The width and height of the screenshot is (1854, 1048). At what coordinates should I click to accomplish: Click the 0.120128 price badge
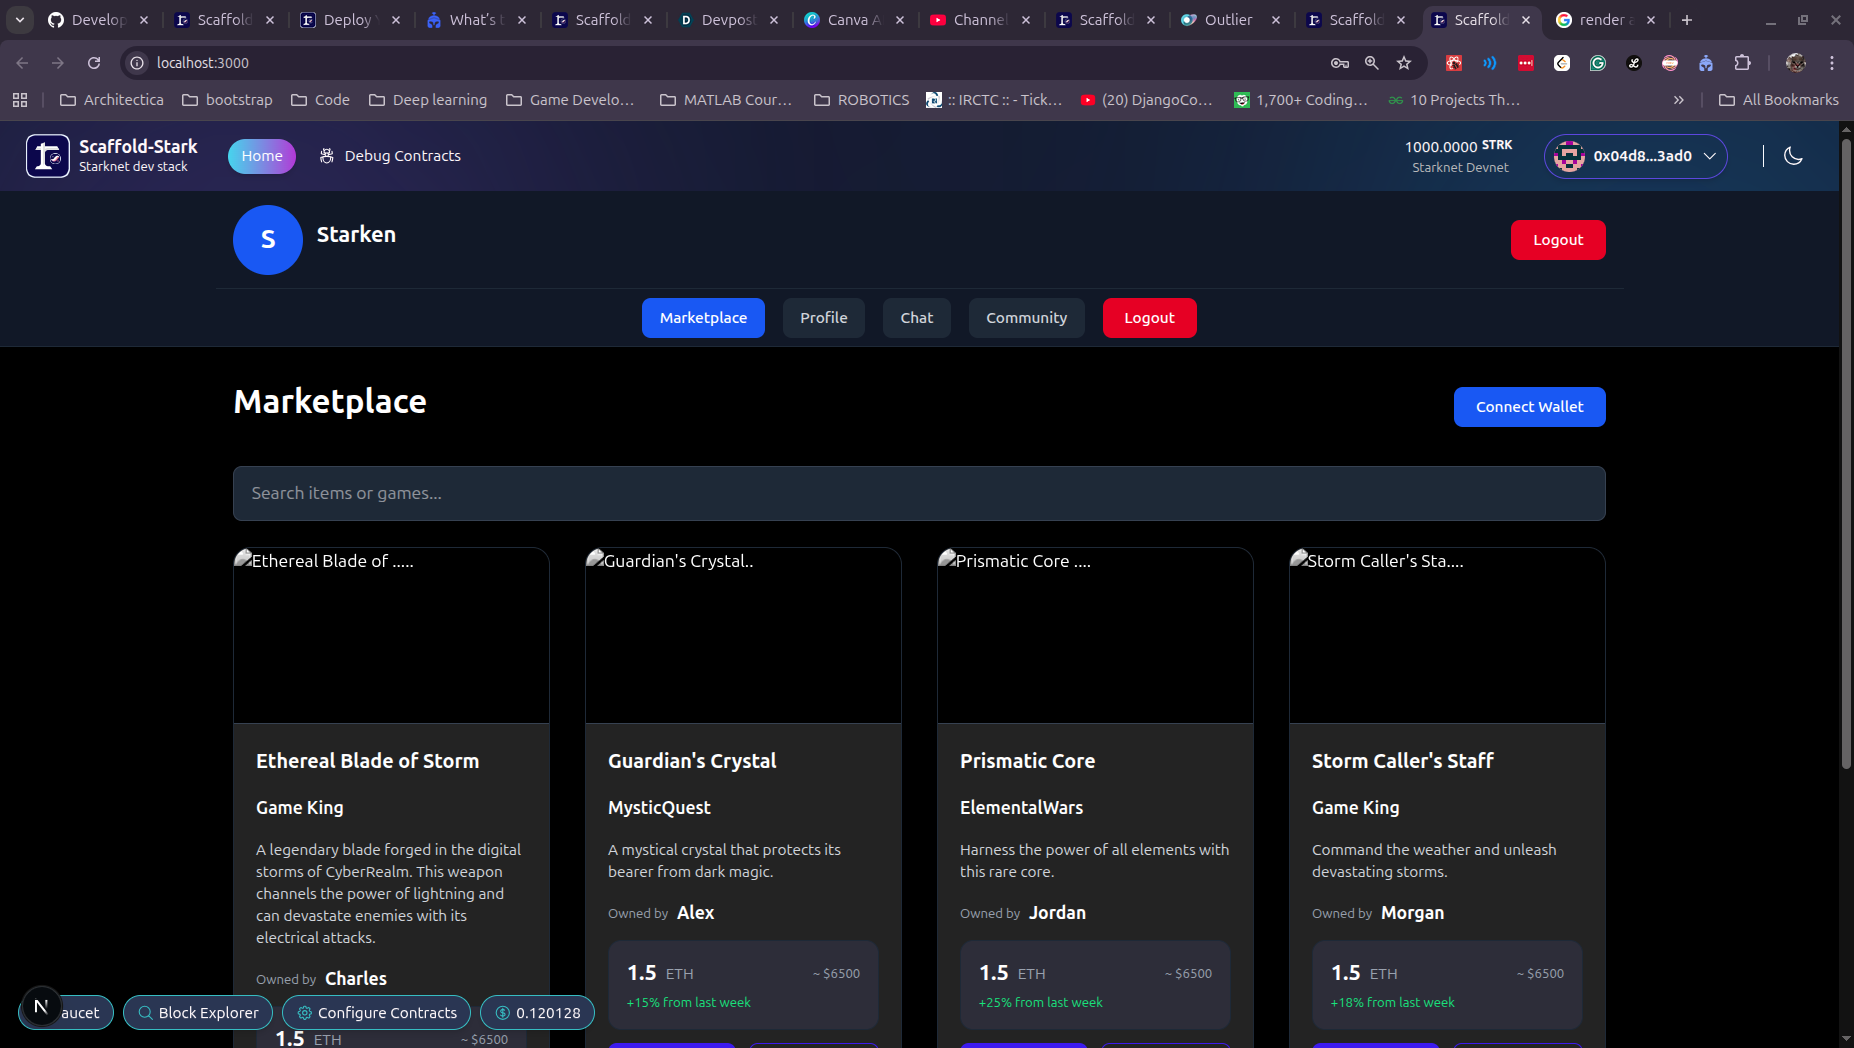click(538, 1013)
